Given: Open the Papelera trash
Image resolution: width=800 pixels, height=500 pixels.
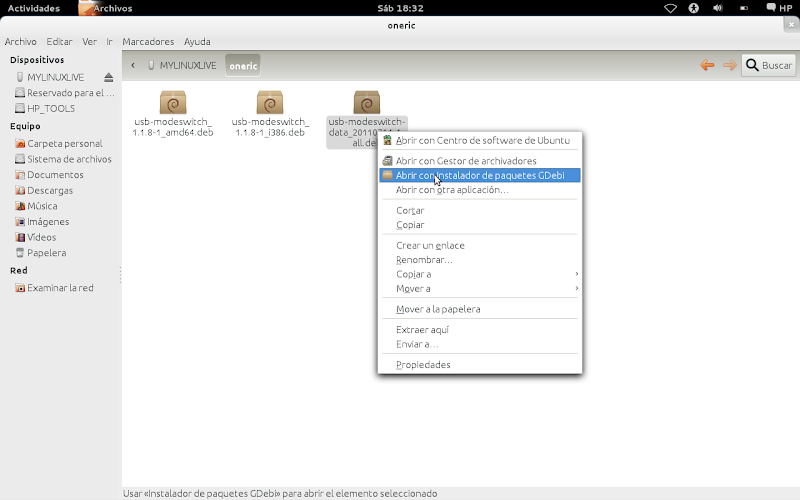Looking at the screenshot, I should coord(41,253).
